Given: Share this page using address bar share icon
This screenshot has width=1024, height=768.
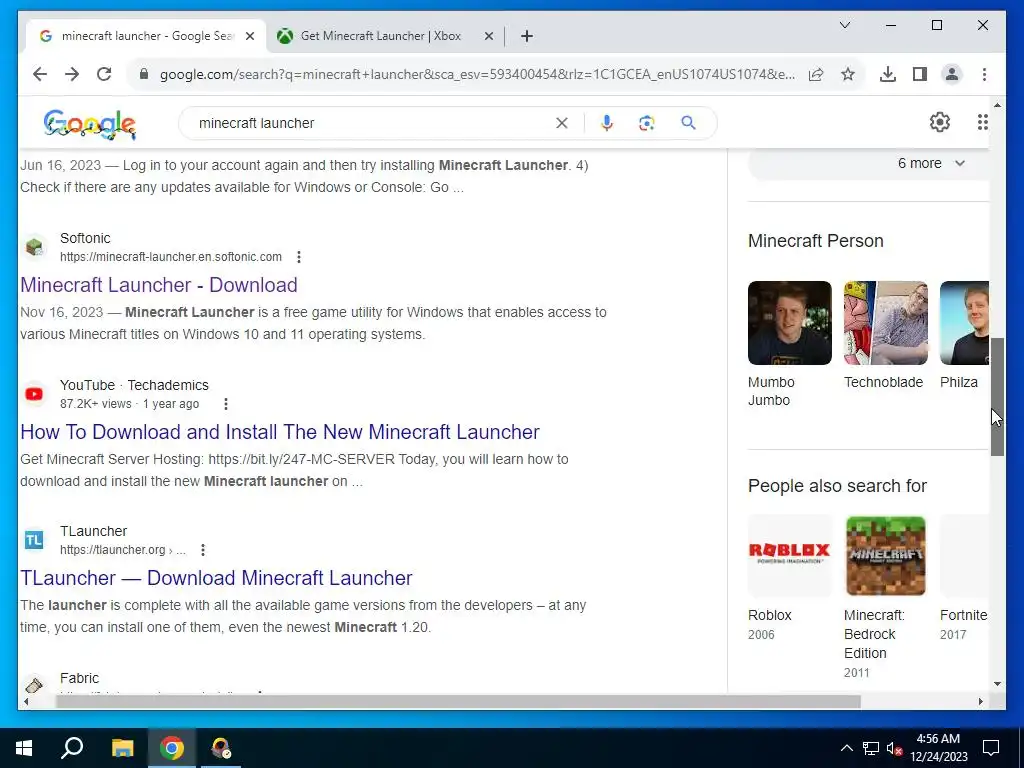Looking at the screenshot, I should tap(816, 74).
